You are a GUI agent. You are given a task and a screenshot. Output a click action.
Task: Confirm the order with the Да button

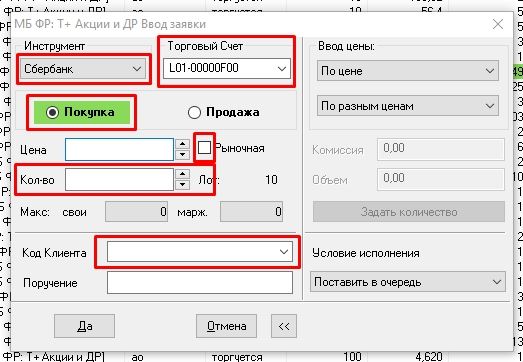(x=84, y=326)
